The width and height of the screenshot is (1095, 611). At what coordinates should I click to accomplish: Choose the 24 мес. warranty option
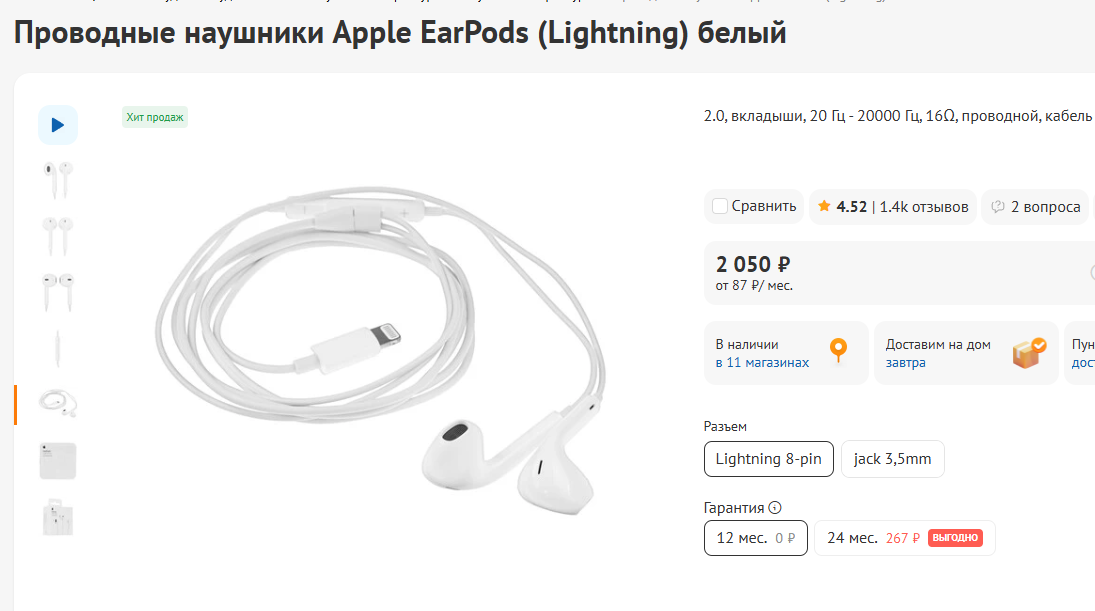[905, 538]
